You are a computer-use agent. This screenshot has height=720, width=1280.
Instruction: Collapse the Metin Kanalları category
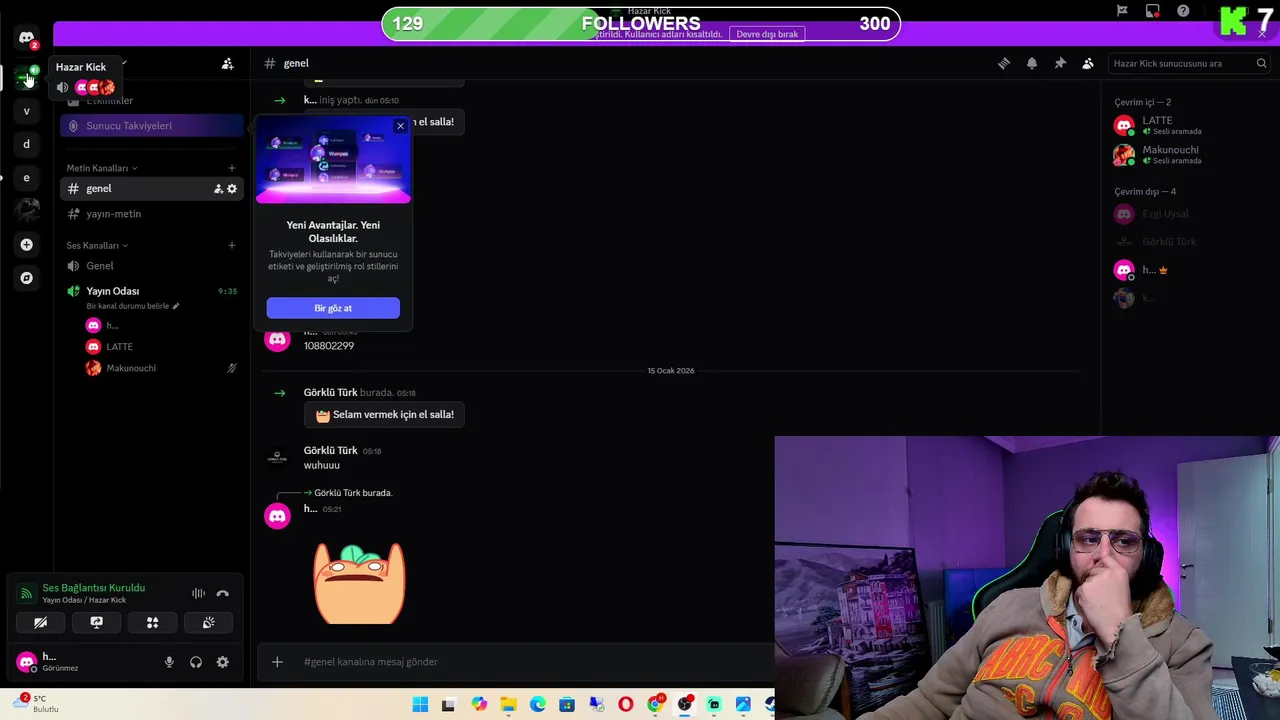pyautogui.click(x=101, y=168)
